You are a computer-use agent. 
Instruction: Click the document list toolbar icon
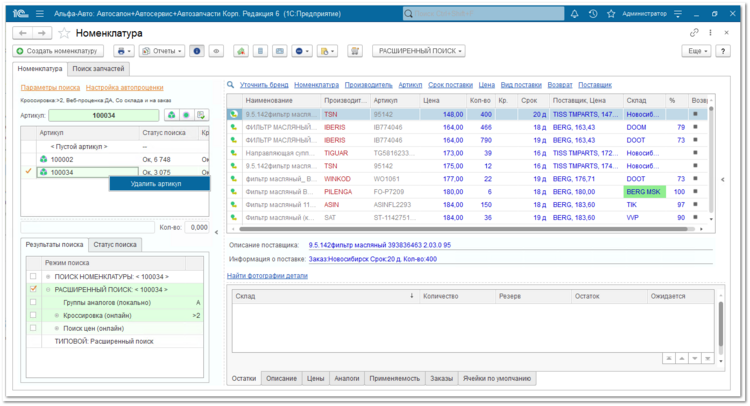260,51
